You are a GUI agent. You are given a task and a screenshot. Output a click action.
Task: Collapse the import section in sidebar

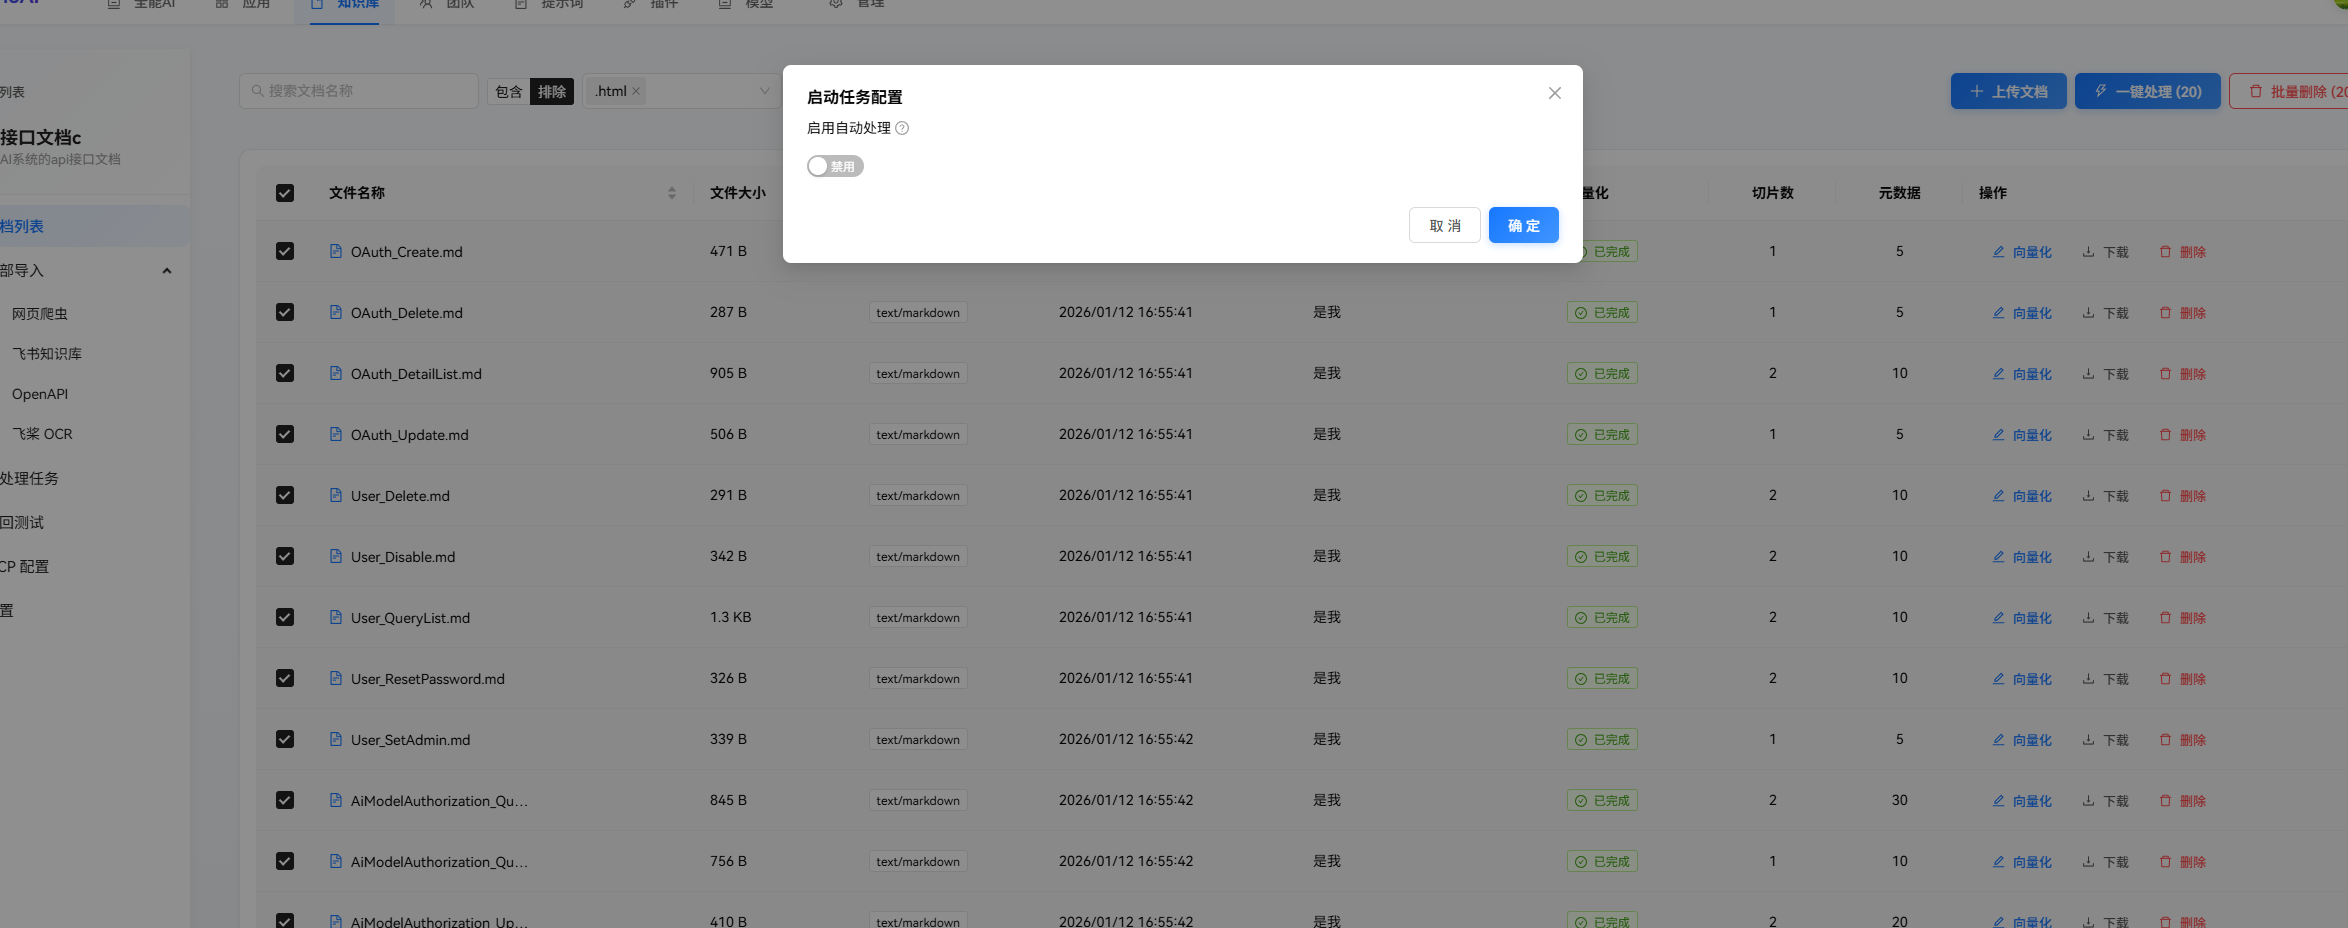167,271
